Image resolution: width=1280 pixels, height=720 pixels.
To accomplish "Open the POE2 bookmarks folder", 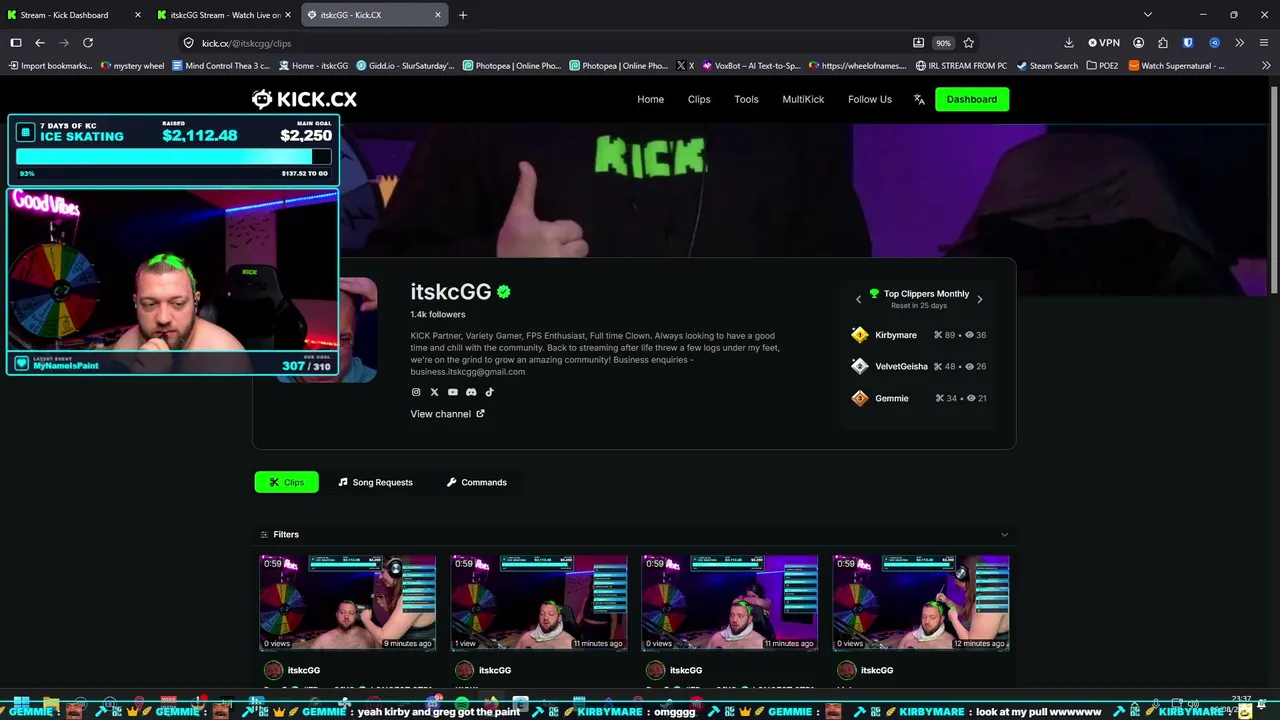I will pyautogui.click(x=1102, y=66).
